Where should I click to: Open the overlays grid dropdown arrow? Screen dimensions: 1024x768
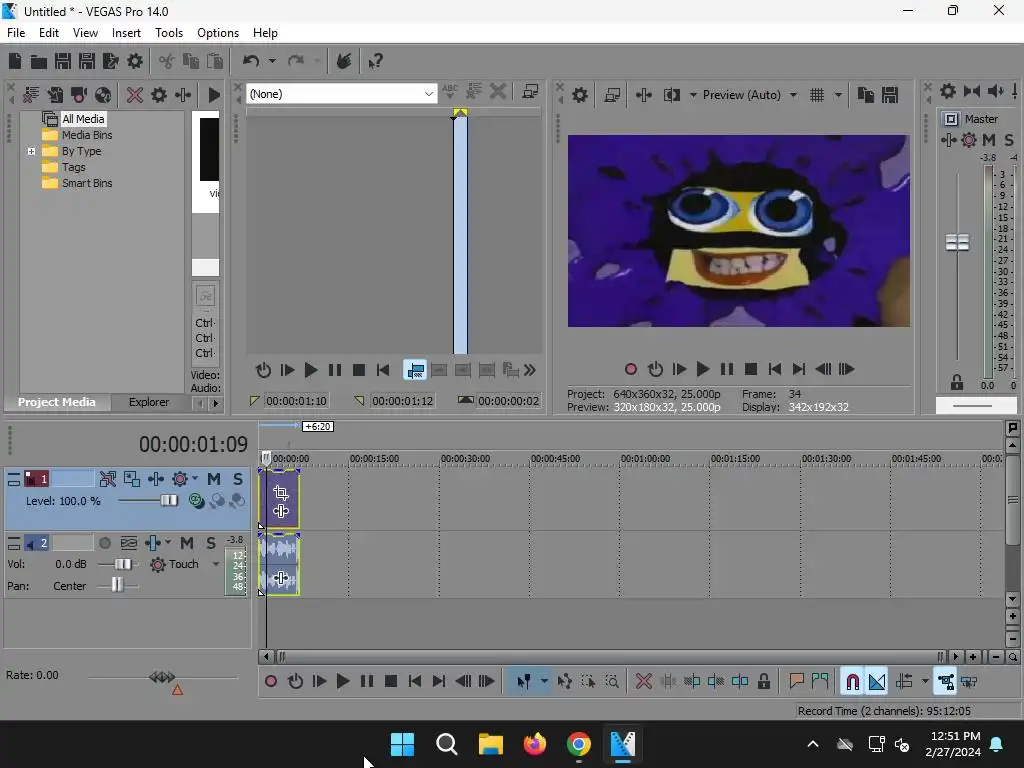(838, 95)
